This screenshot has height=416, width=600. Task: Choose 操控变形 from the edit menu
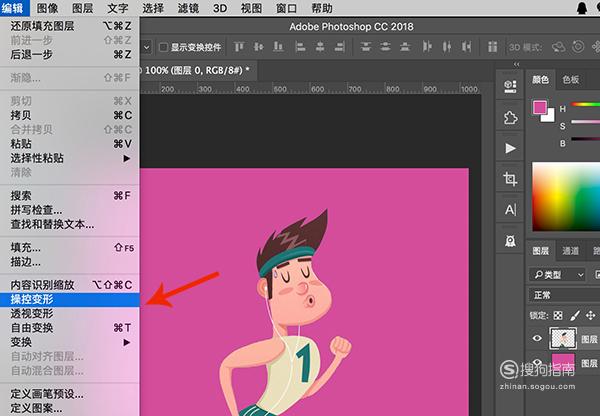pyautogui.click(x=70, y=299)
